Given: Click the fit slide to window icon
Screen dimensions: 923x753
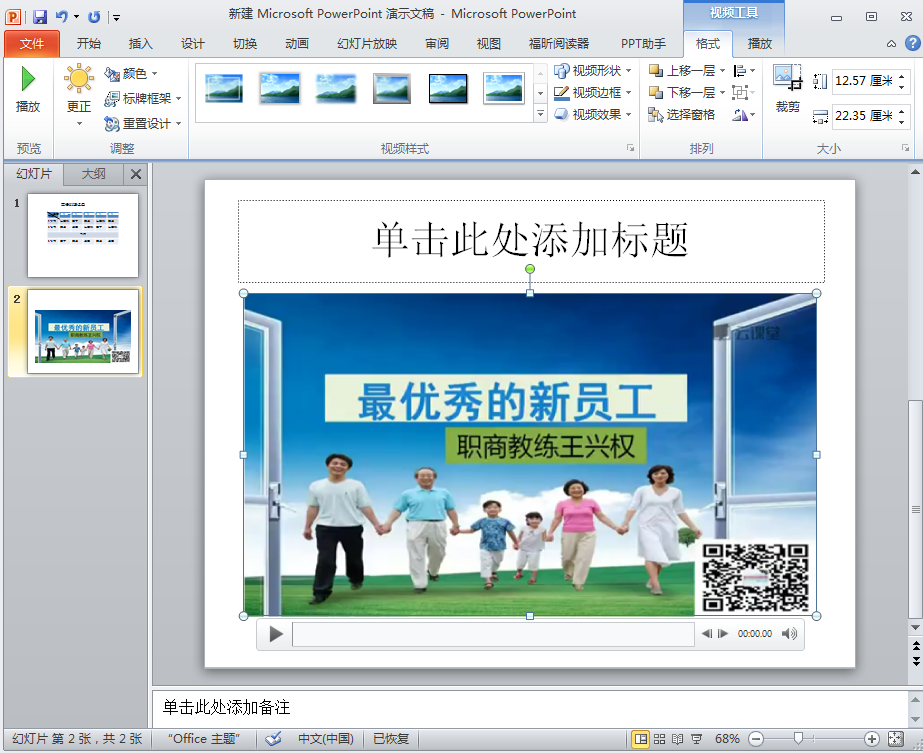Looking at the screenshot, I should [x=896, y=739].
